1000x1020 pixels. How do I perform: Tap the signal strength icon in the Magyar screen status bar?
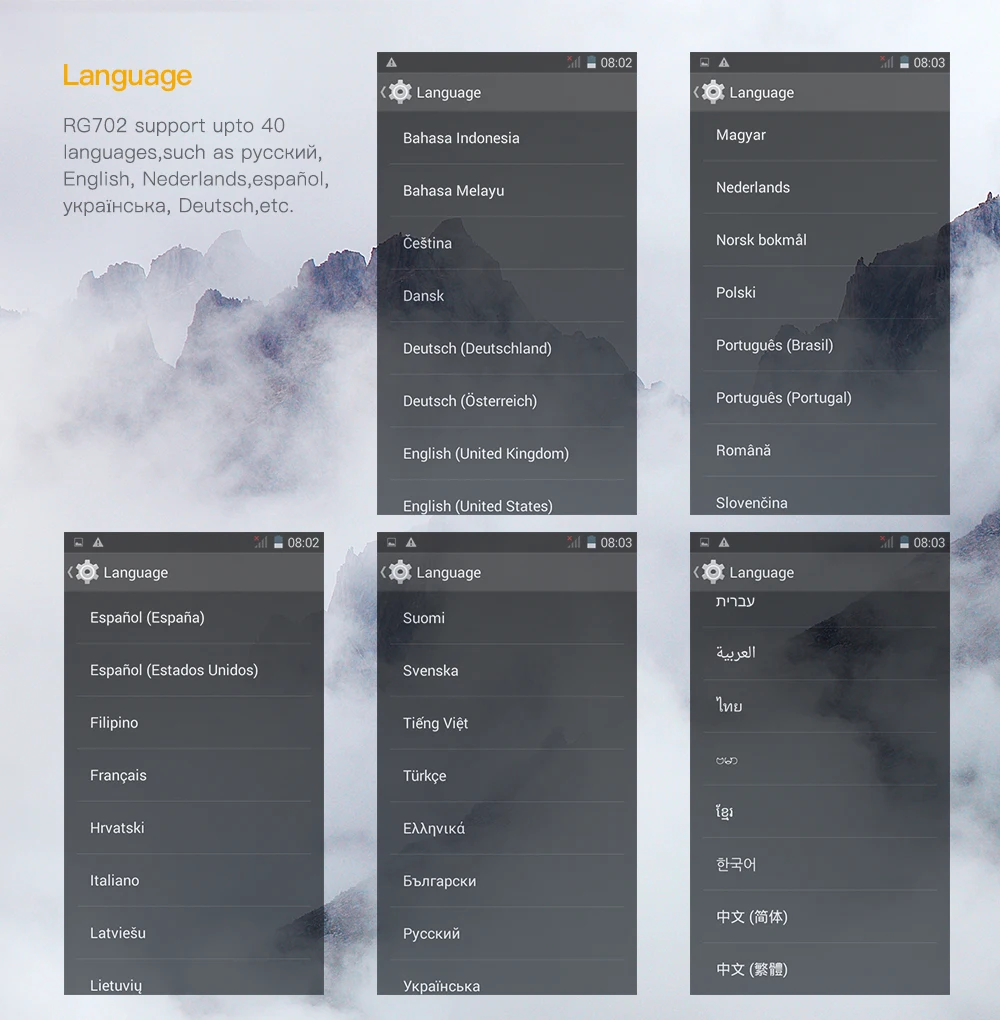coord(887,62)
